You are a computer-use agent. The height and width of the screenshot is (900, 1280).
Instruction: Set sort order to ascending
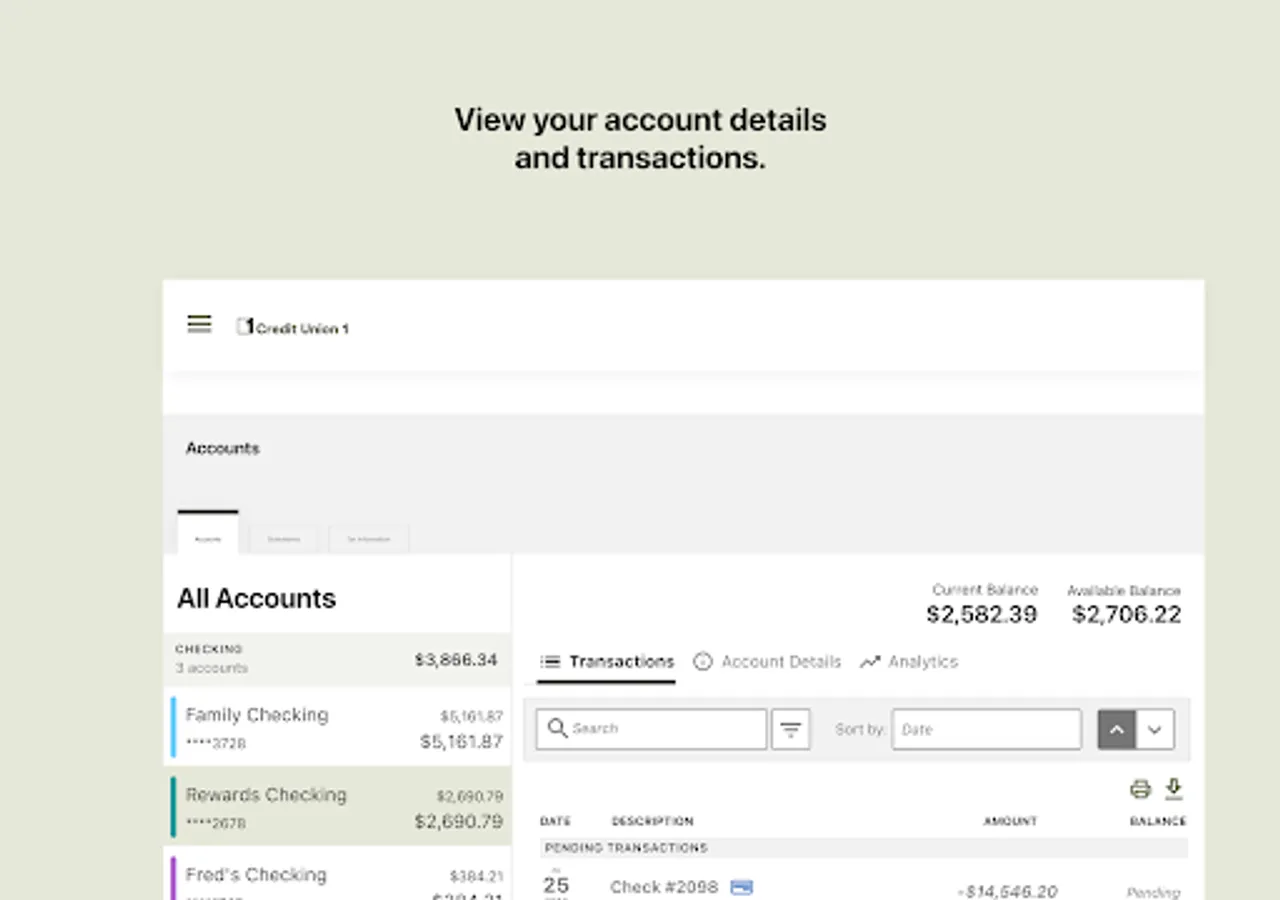(x=1117, y=729)
